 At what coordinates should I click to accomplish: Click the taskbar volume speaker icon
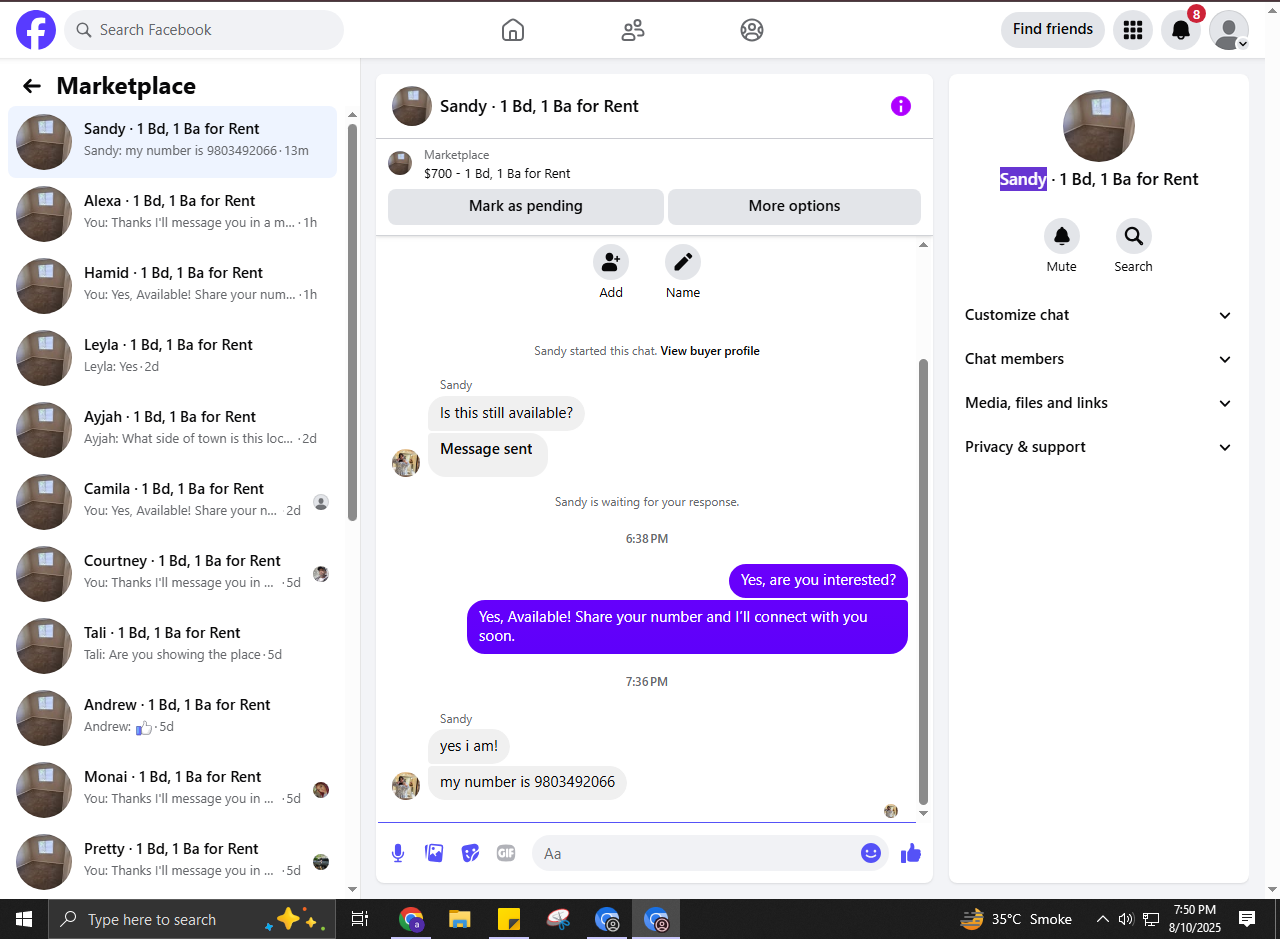point(1126,919)
